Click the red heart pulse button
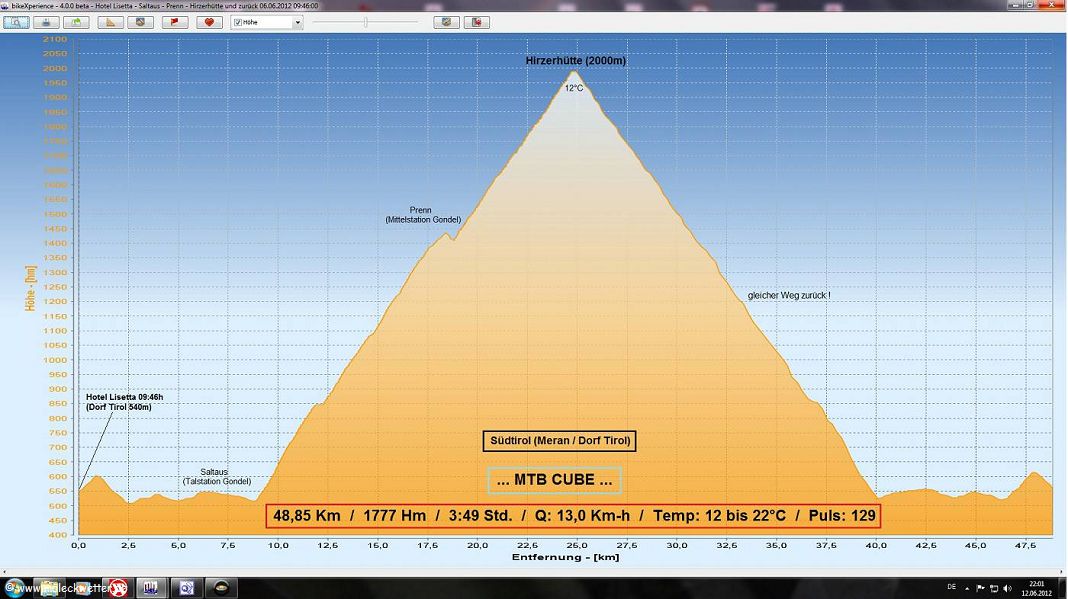The image size is (1068, 599). (208, 22)
